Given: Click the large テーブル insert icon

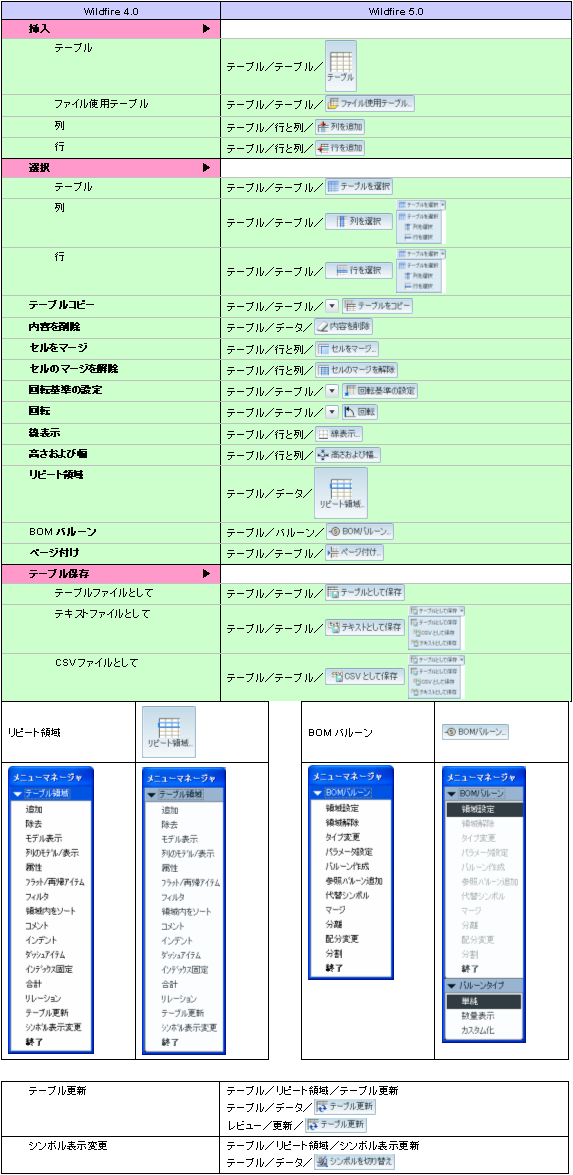Looking at the screenshot, I should point(341,67).
